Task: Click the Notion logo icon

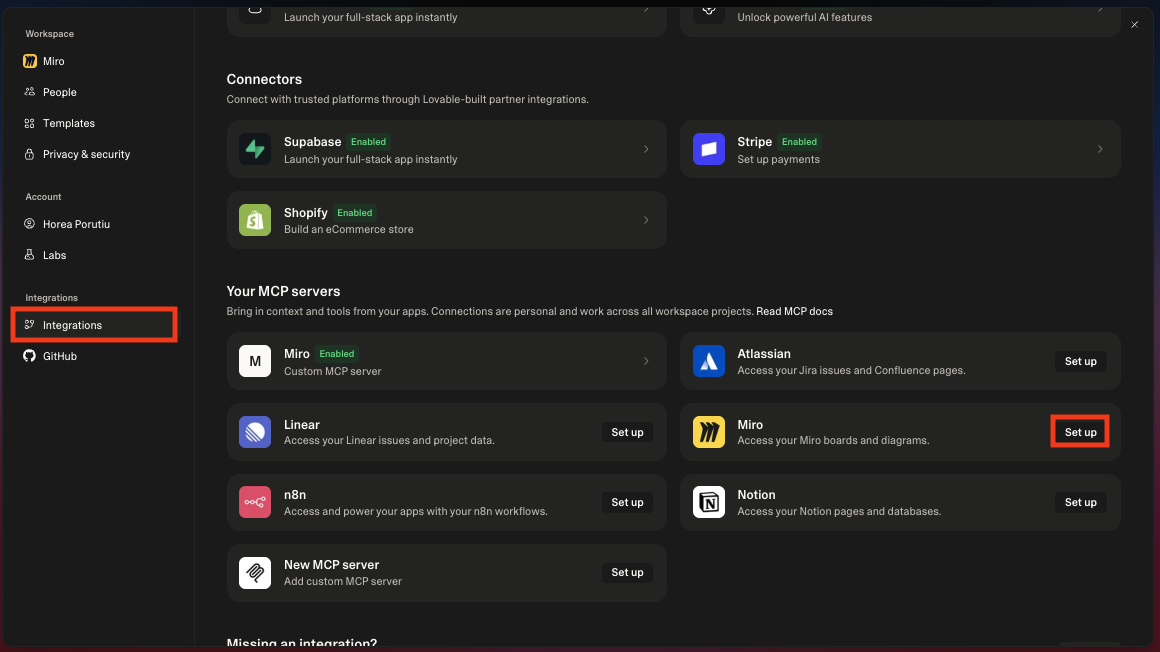Action: click(709, 502)
